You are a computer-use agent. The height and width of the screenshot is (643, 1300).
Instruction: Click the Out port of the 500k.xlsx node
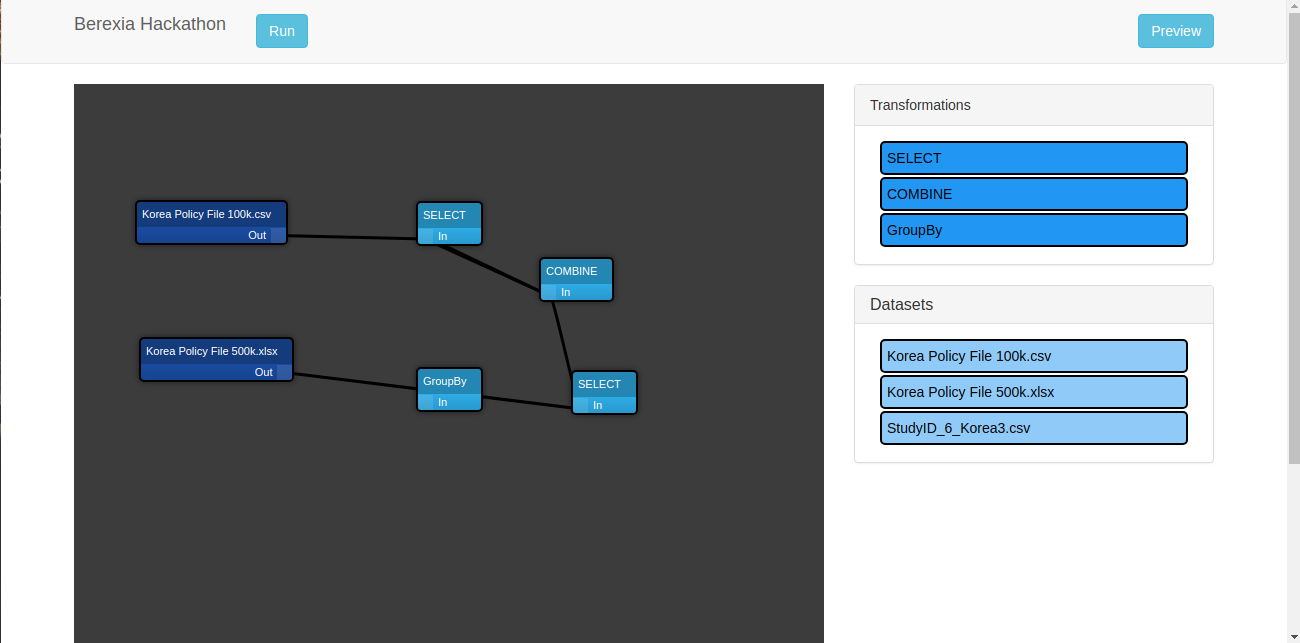pyautogui.click(x=284, y=372)
